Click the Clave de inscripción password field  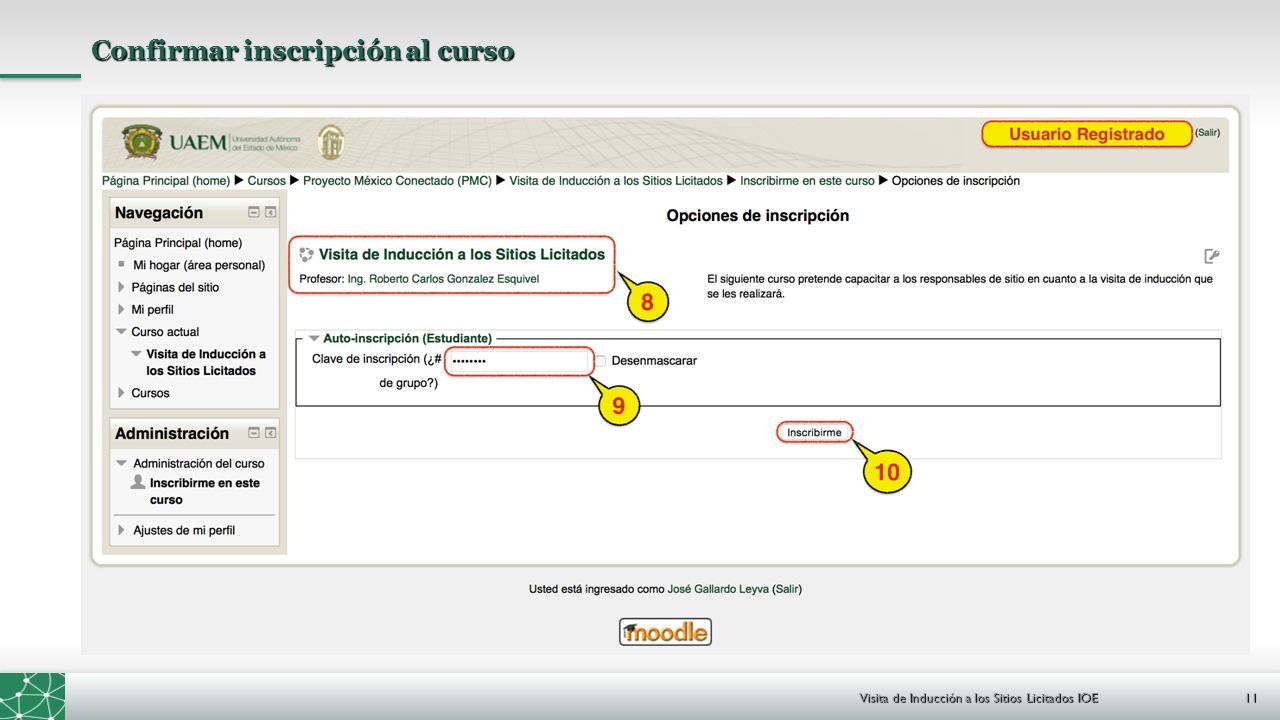pyautogui.click(x=519, y=361)
